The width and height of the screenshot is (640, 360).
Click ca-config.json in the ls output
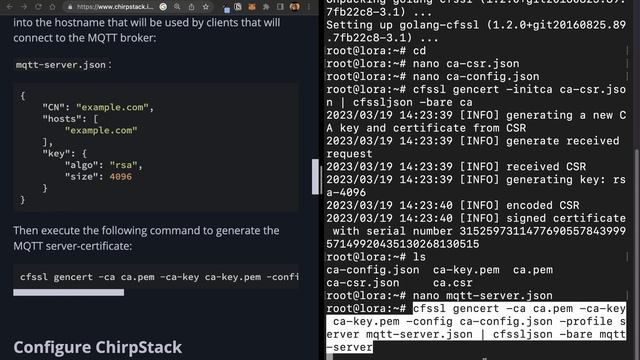tap(373, 270)
